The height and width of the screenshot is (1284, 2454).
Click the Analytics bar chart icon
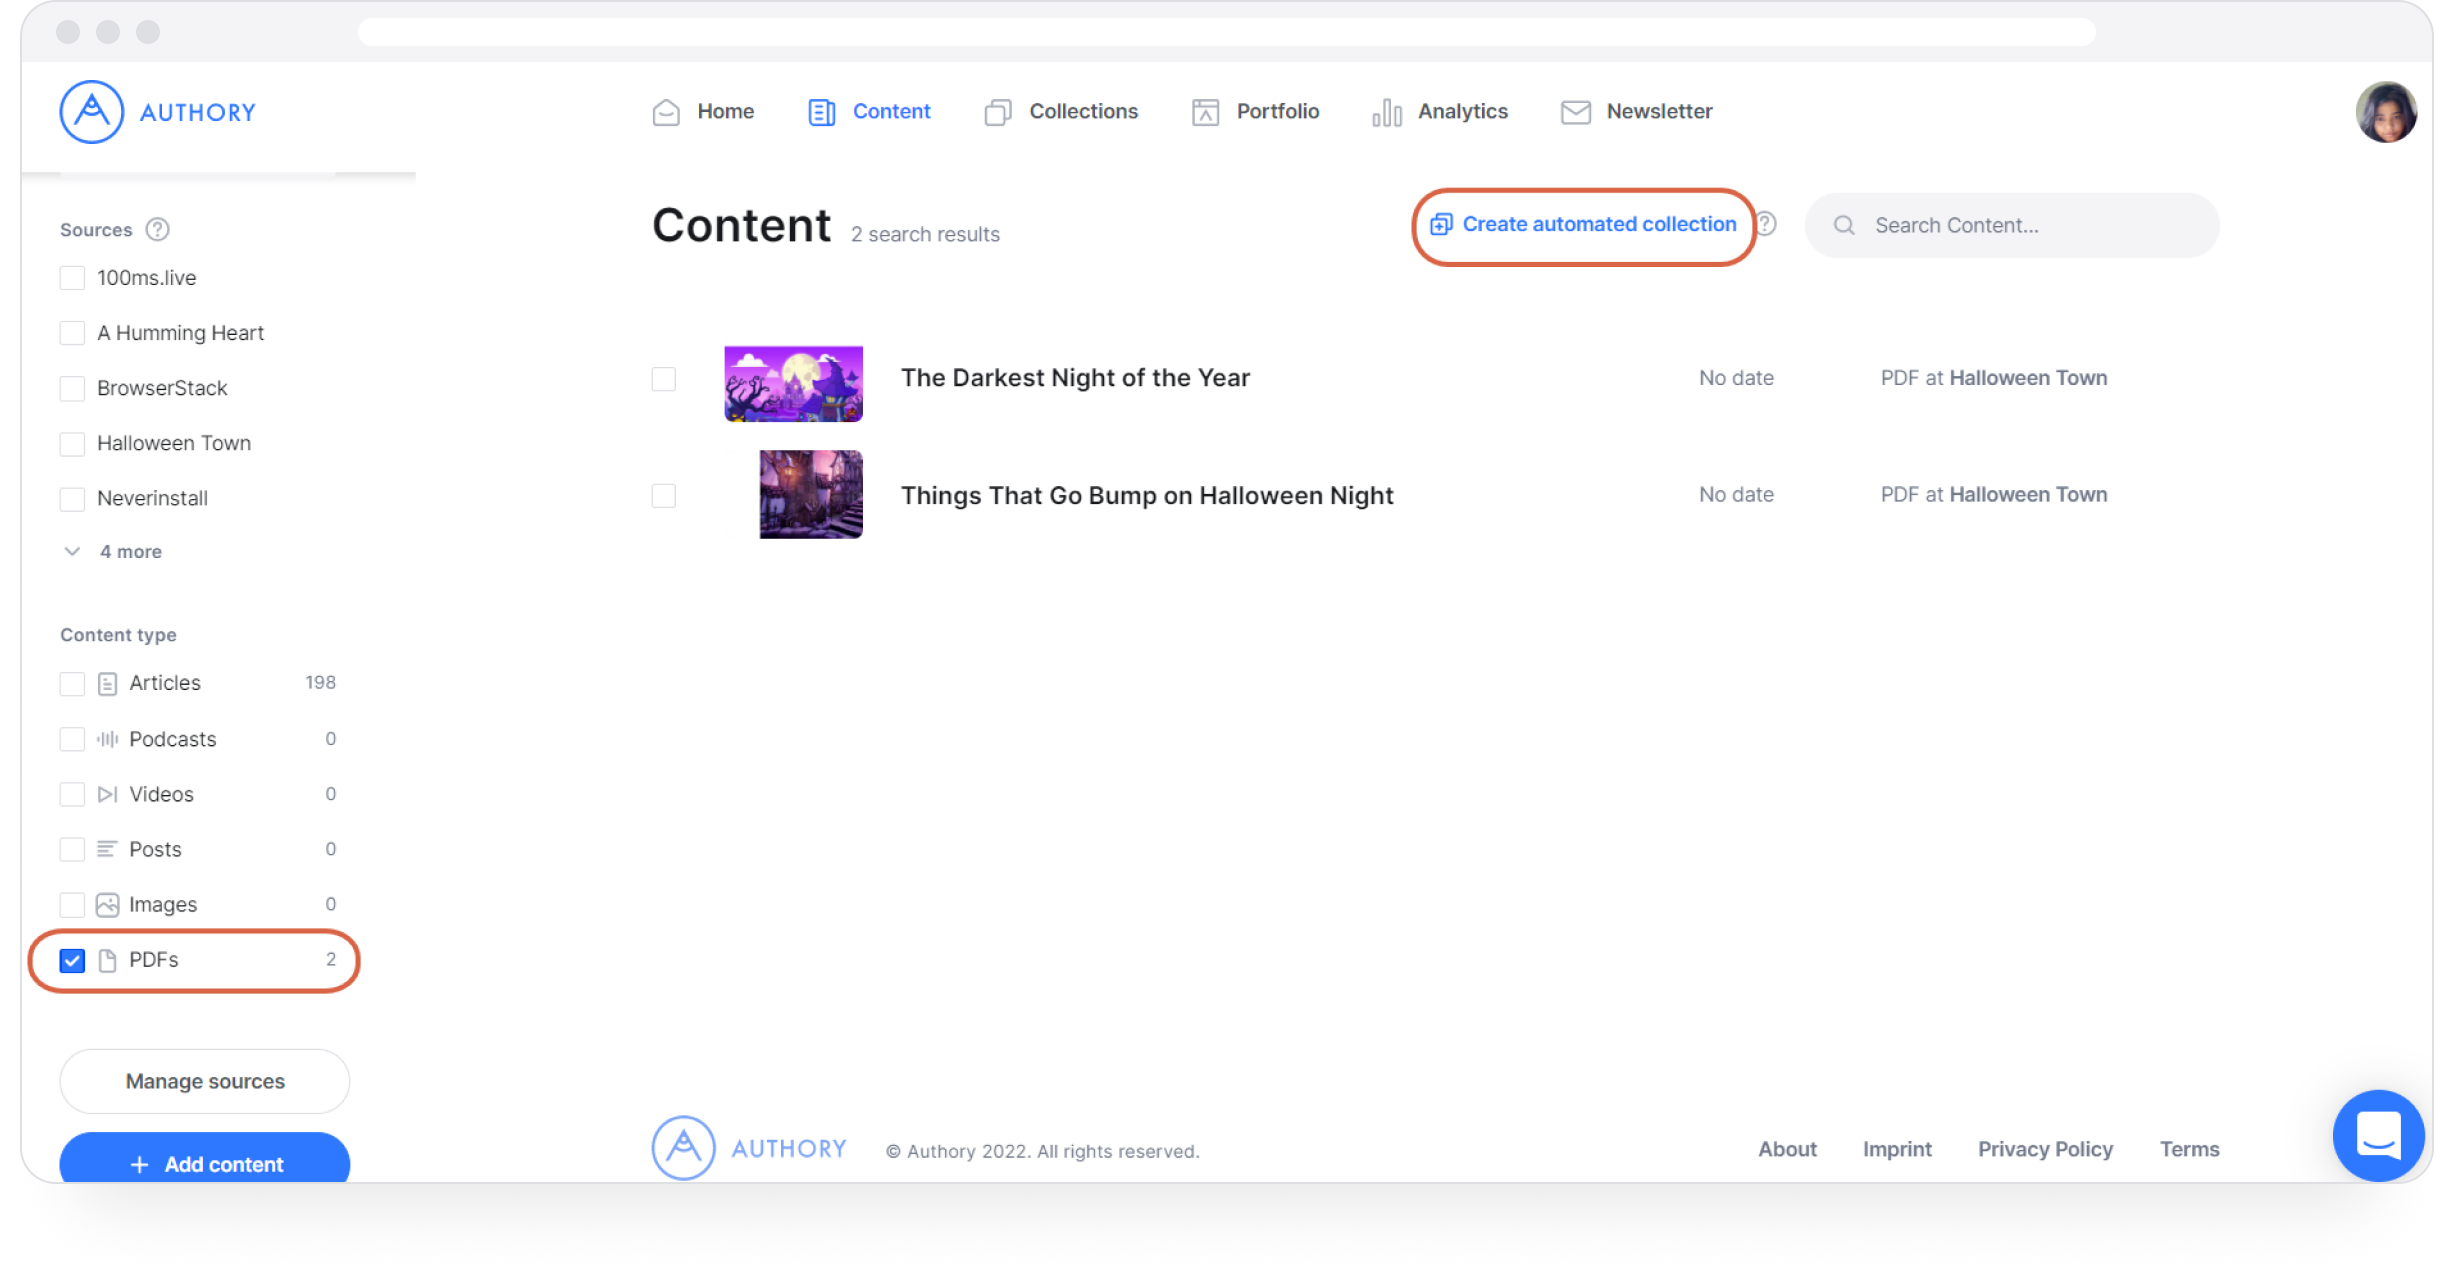[x=1387, y=112]
